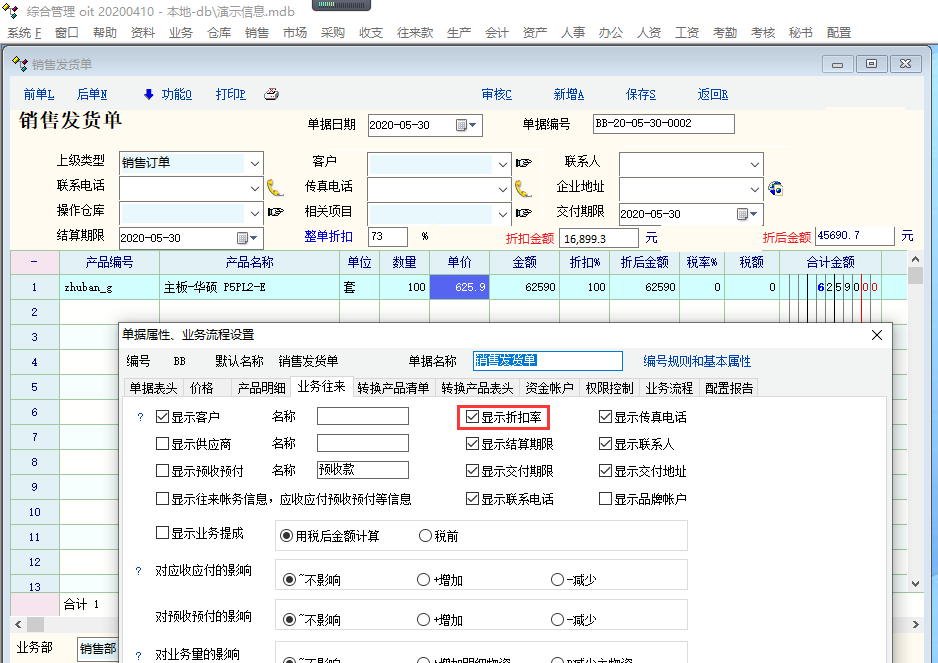Screen dimensions: 938x663
Task: Click the 审核 button in the toolbar
Action: (496, 95)
